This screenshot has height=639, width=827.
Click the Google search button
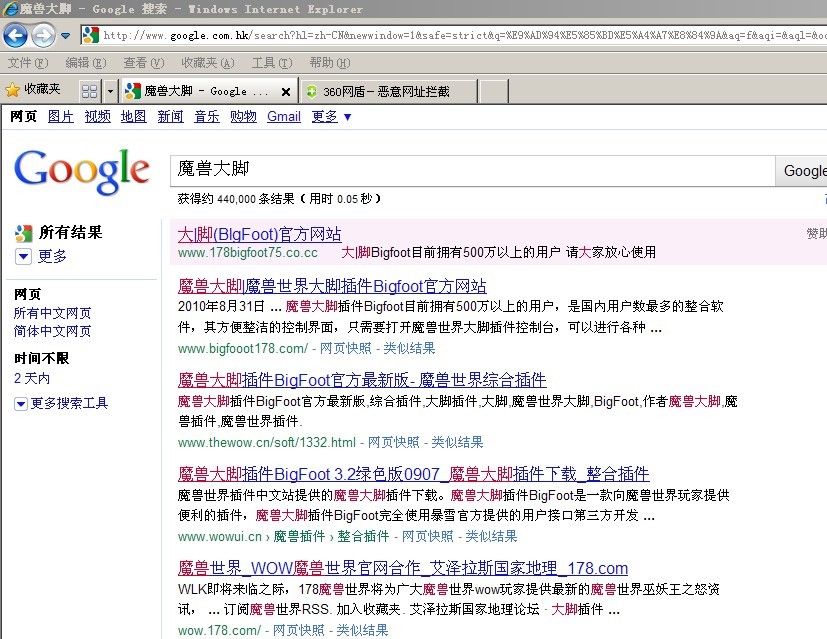(802, 170)
